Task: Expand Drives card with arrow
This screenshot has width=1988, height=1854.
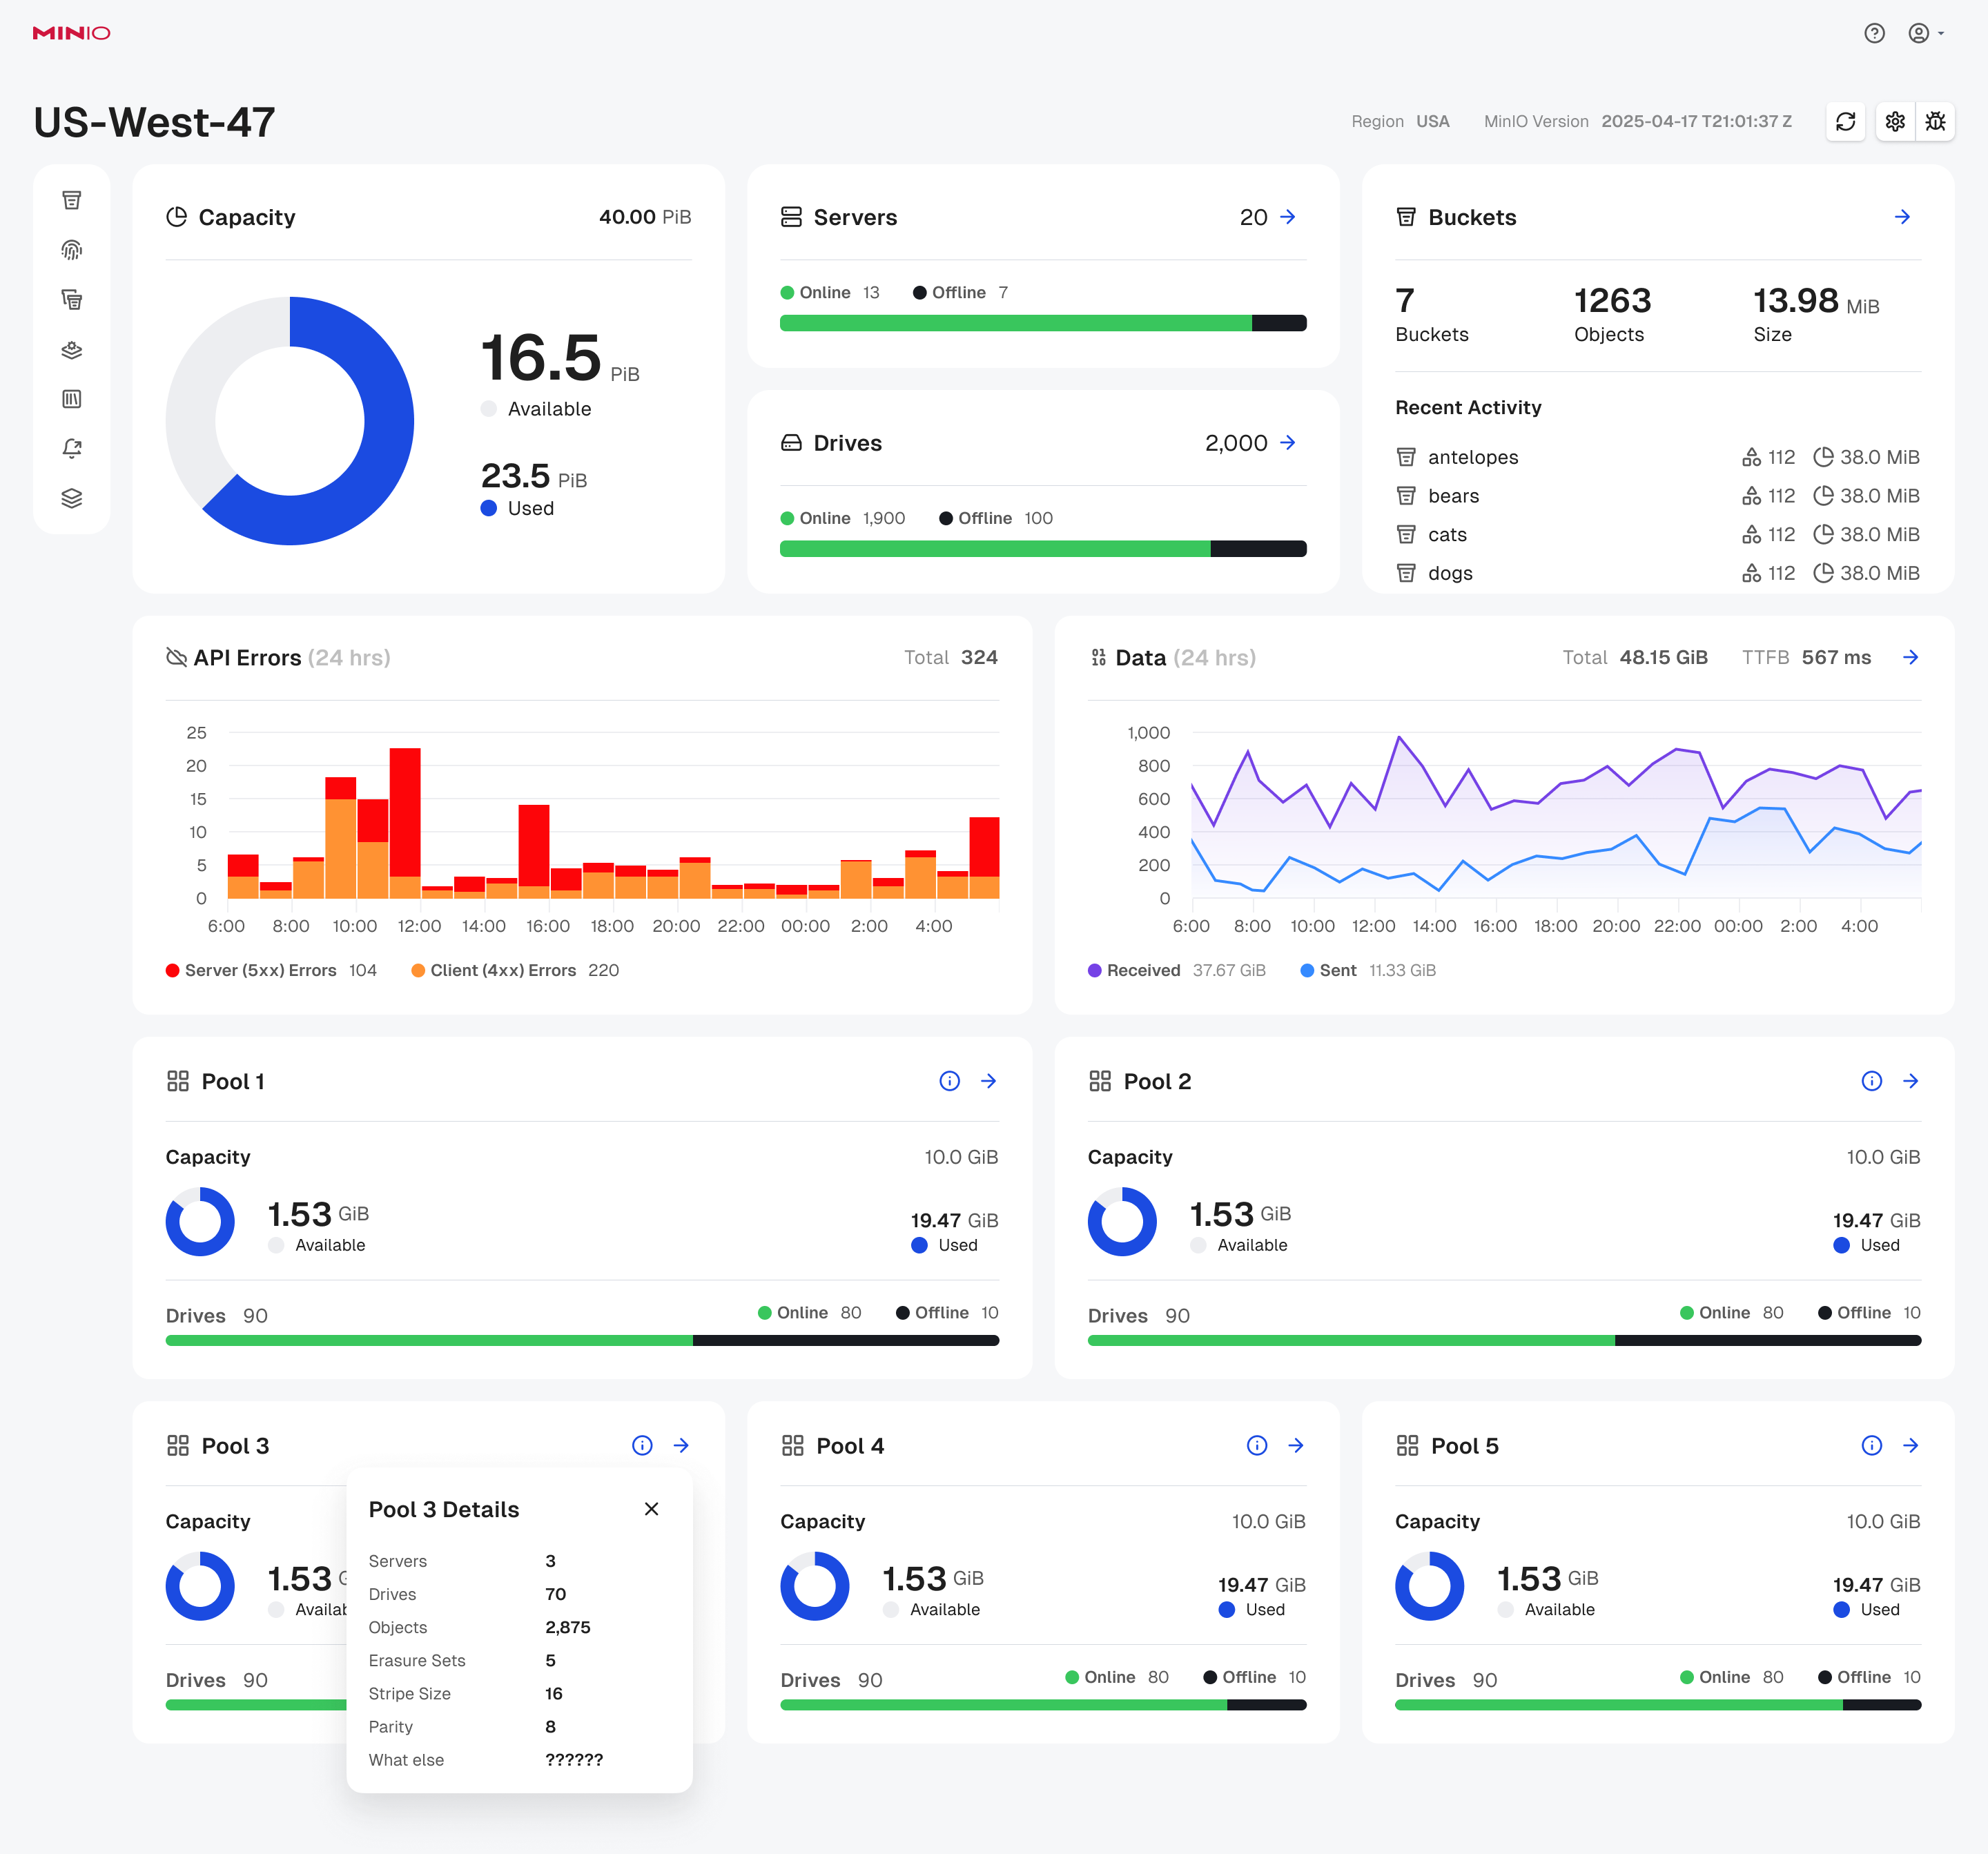Action: (x=1288, y=442)
